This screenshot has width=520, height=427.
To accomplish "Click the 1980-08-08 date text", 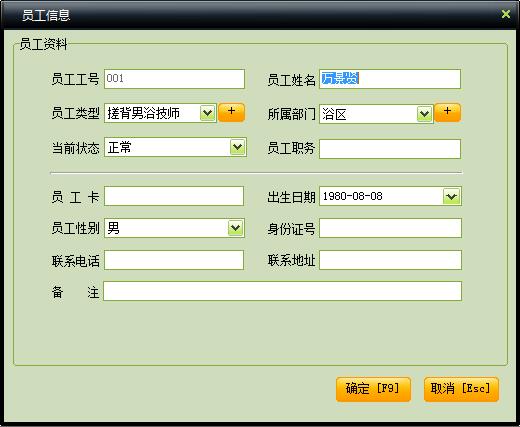I will click(x=352, y=196).
